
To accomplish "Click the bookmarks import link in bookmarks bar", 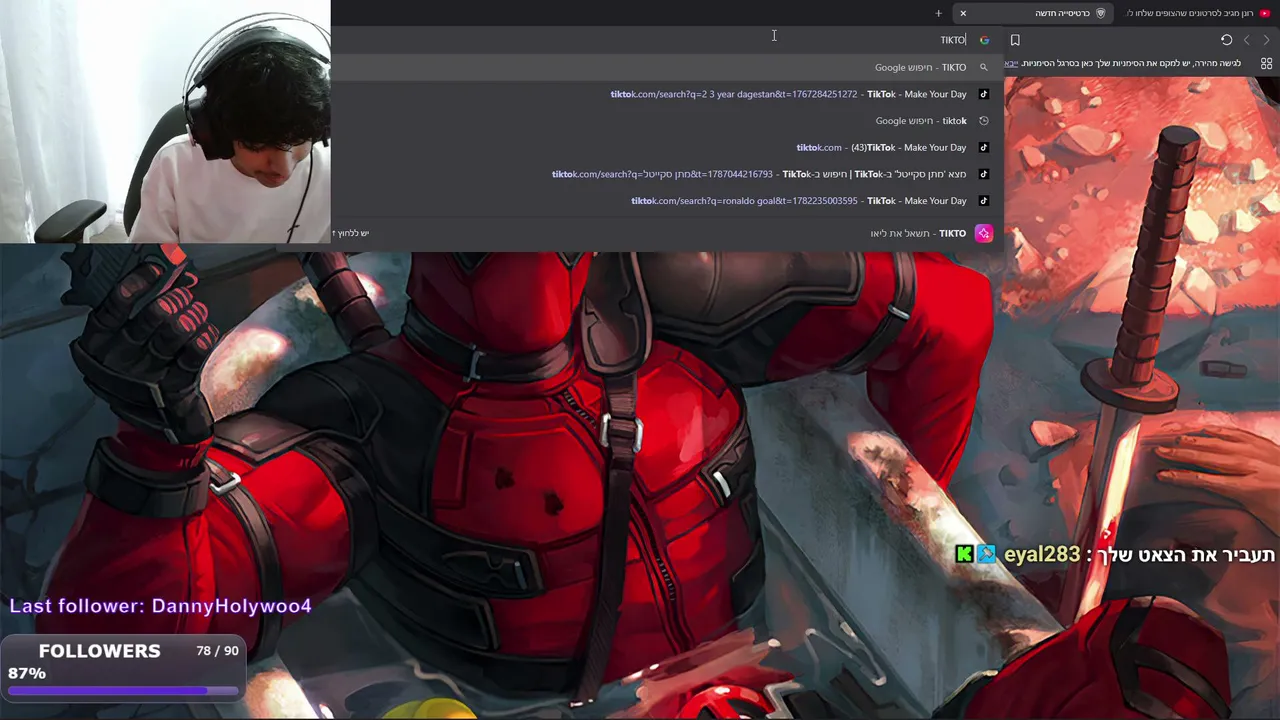I will point(1011,63).
